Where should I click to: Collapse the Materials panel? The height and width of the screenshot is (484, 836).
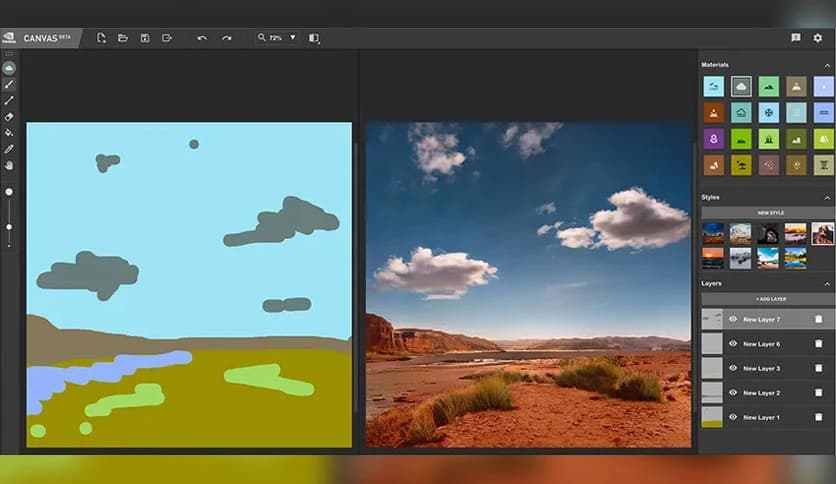(x=827, y=65)
